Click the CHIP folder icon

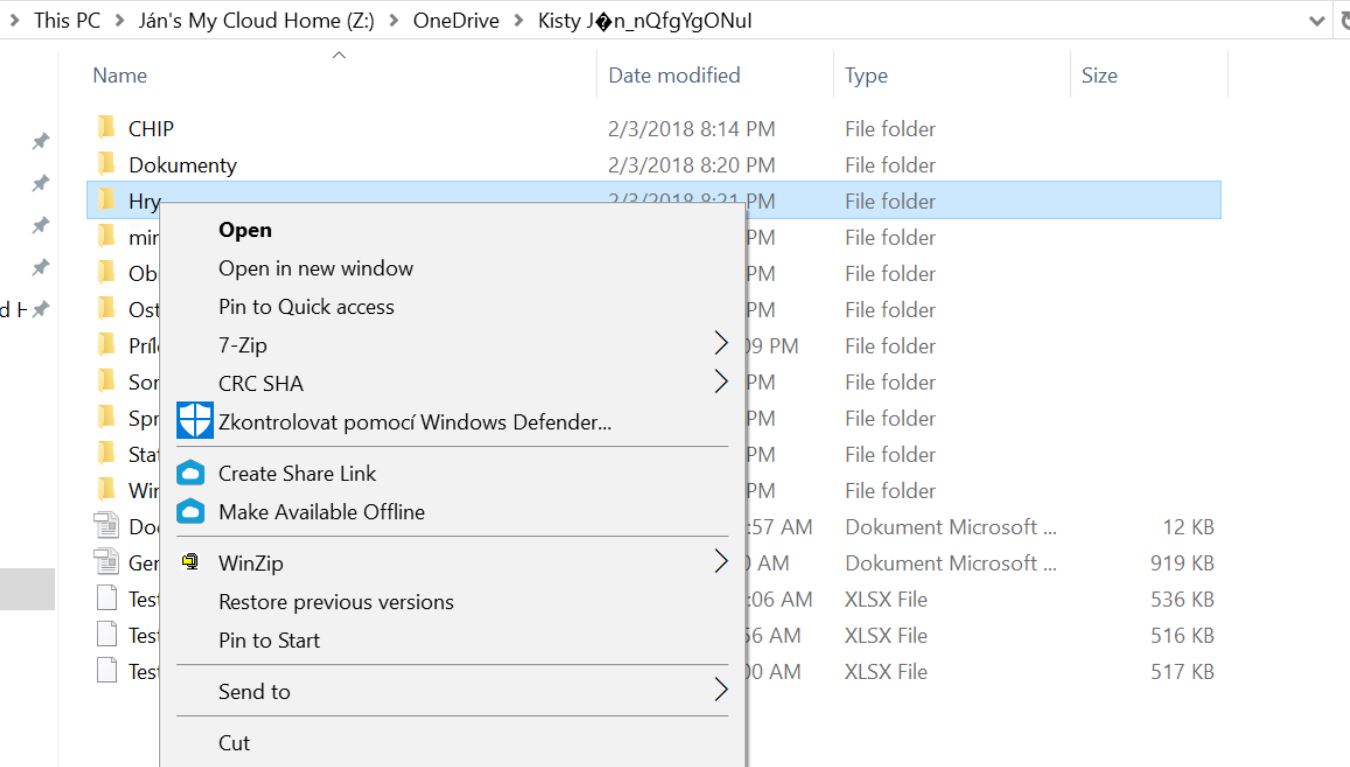click(106, 128)
